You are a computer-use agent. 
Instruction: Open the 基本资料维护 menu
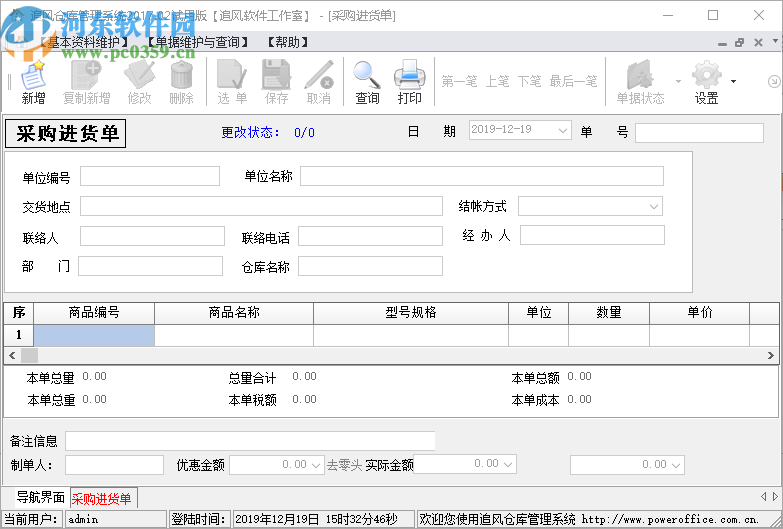[x=83, y=42]
